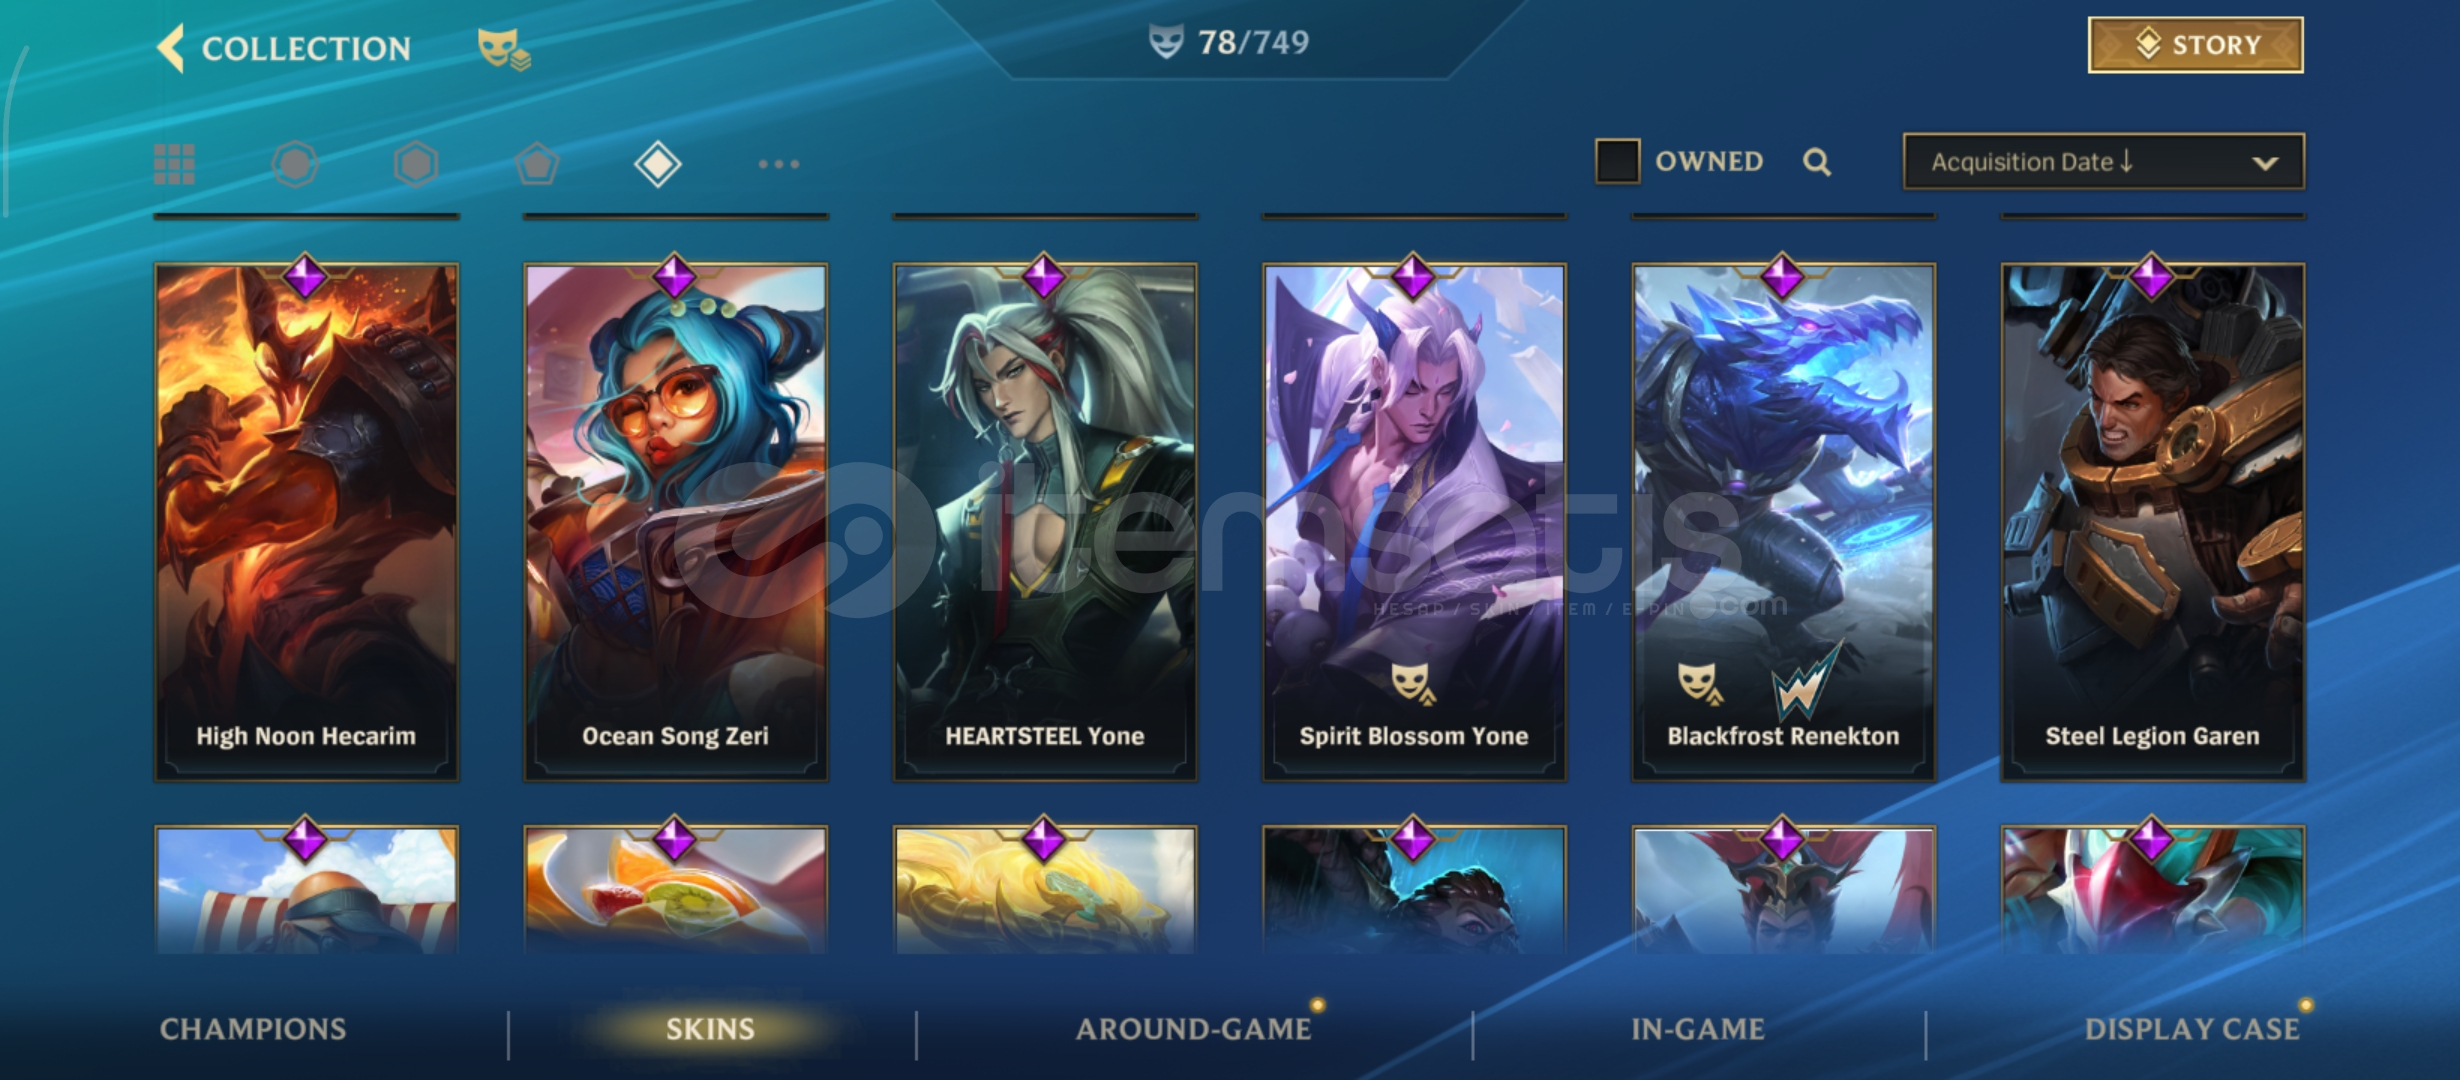The image size is (2460, 1080).
Task: Toggle the Owned checkbox
Action: [1617, 161]
